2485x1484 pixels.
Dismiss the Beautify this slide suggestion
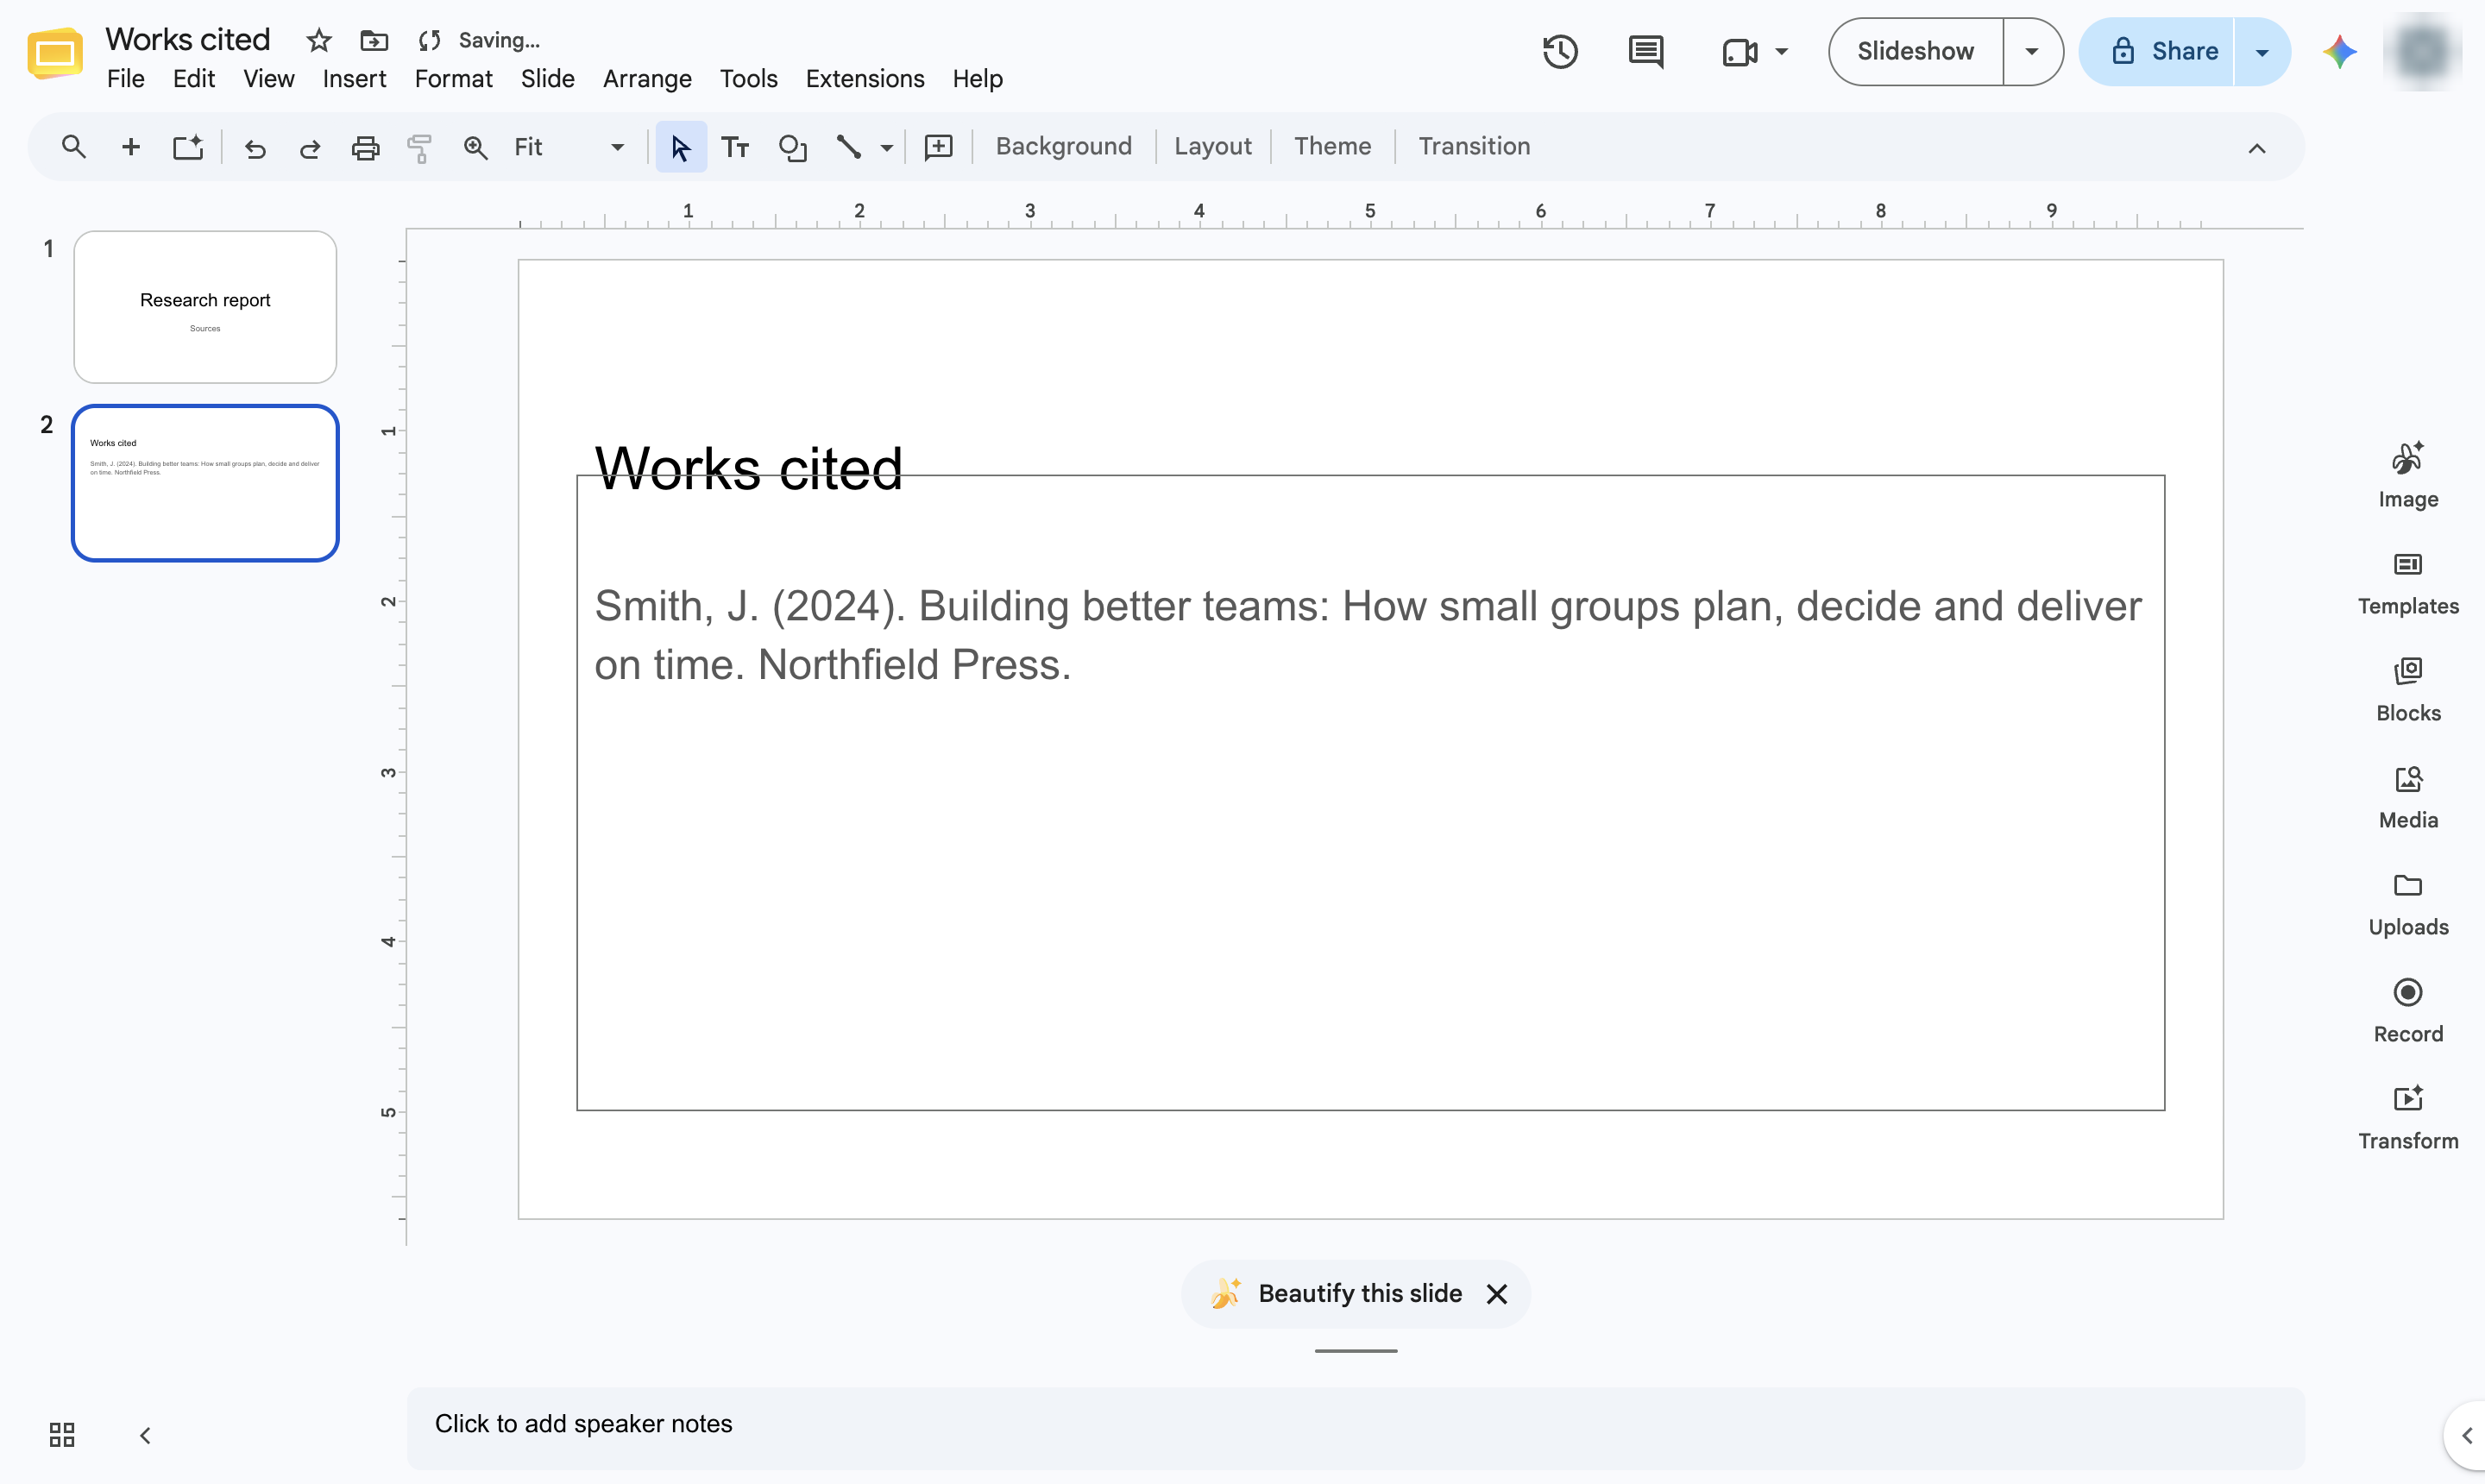pos(1497,1294)
